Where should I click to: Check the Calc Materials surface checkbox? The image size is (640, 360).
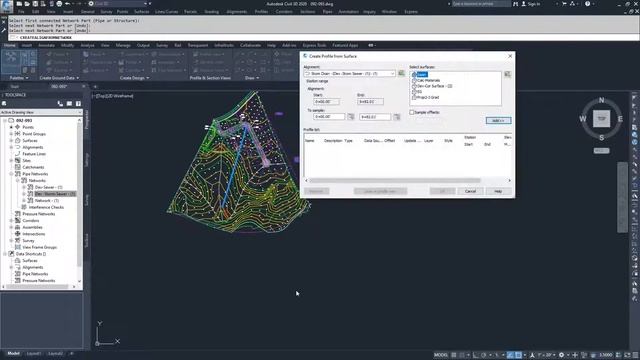[x=414, y=80]
